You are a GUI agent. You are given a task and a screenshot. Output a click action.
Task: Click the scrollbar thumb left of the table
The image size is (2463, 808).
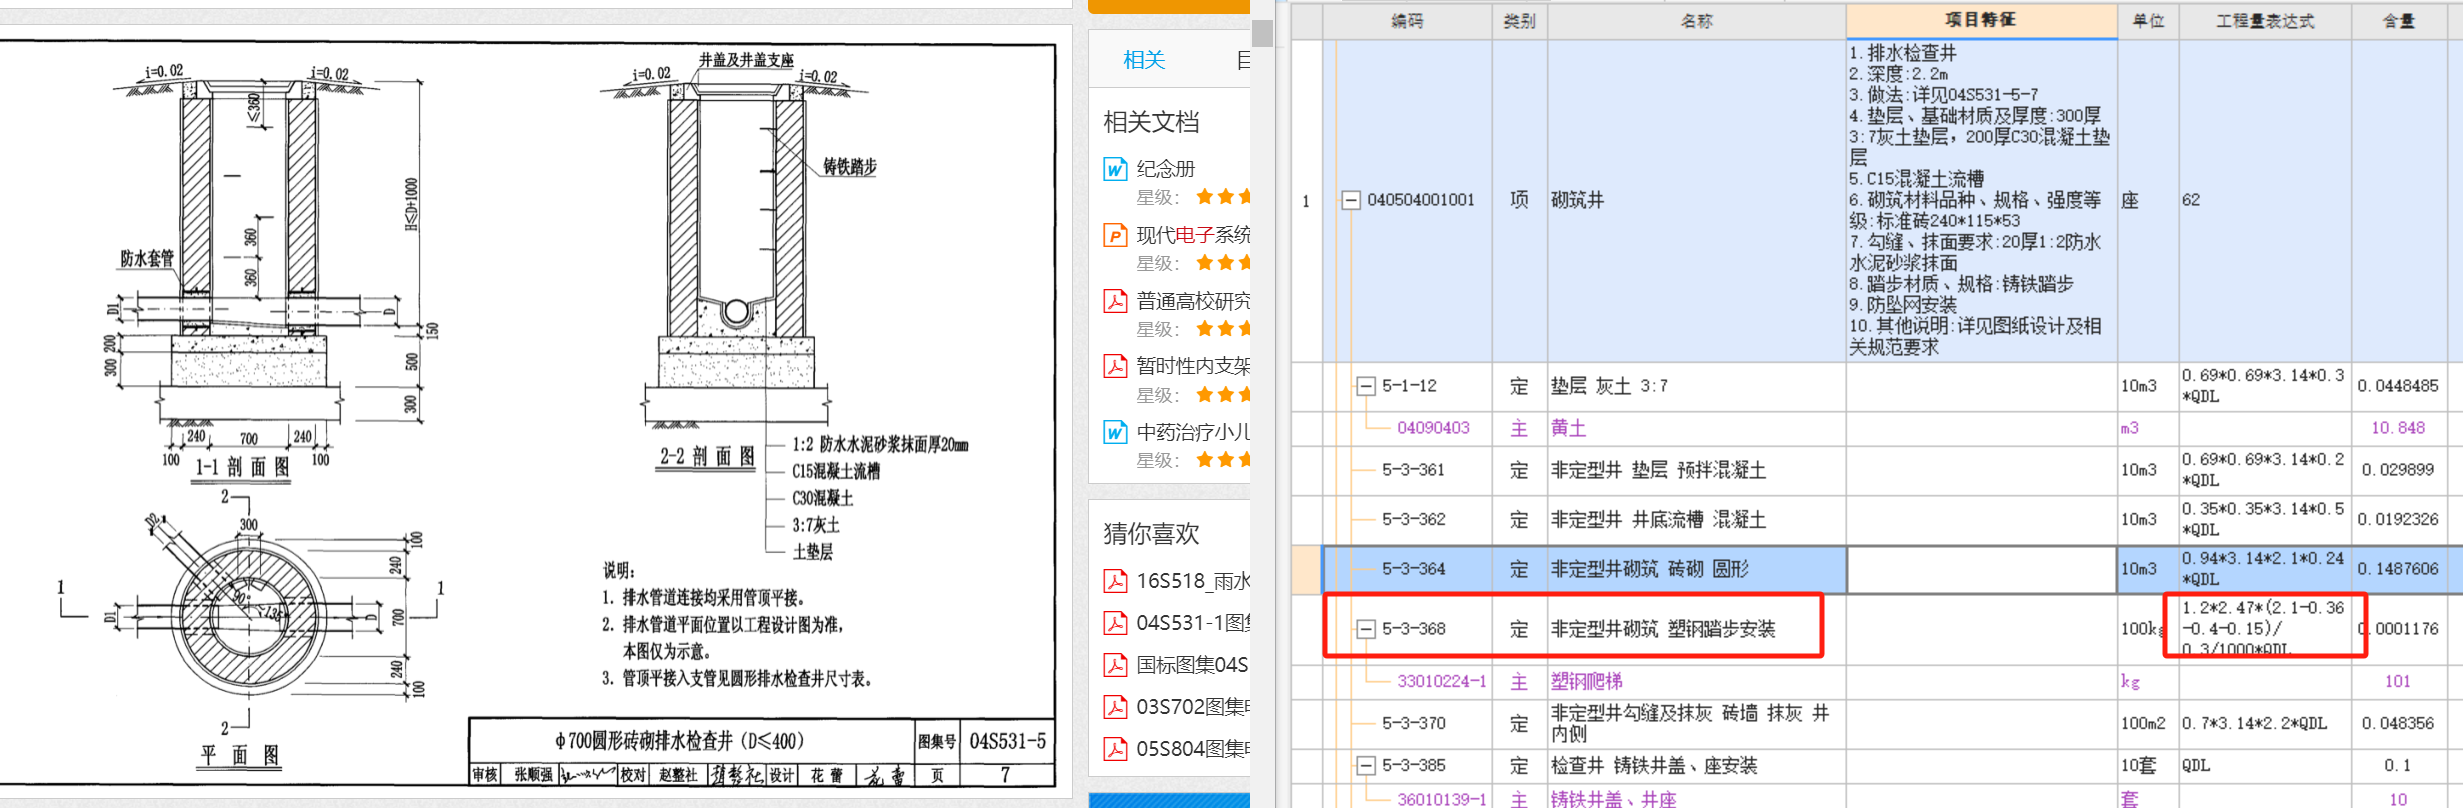1263,33
